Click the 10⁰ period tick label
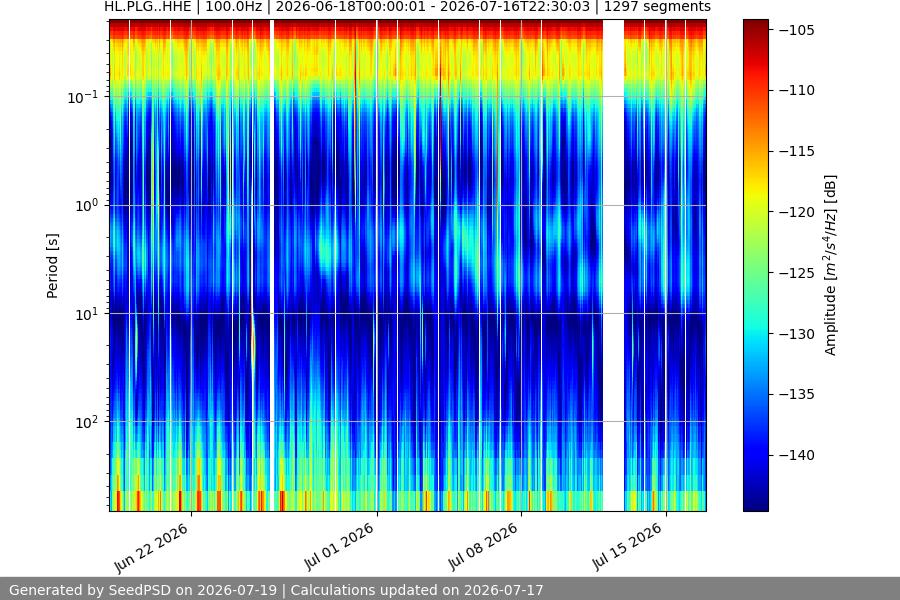Viewport: 900px width, 600px height. 86,206
